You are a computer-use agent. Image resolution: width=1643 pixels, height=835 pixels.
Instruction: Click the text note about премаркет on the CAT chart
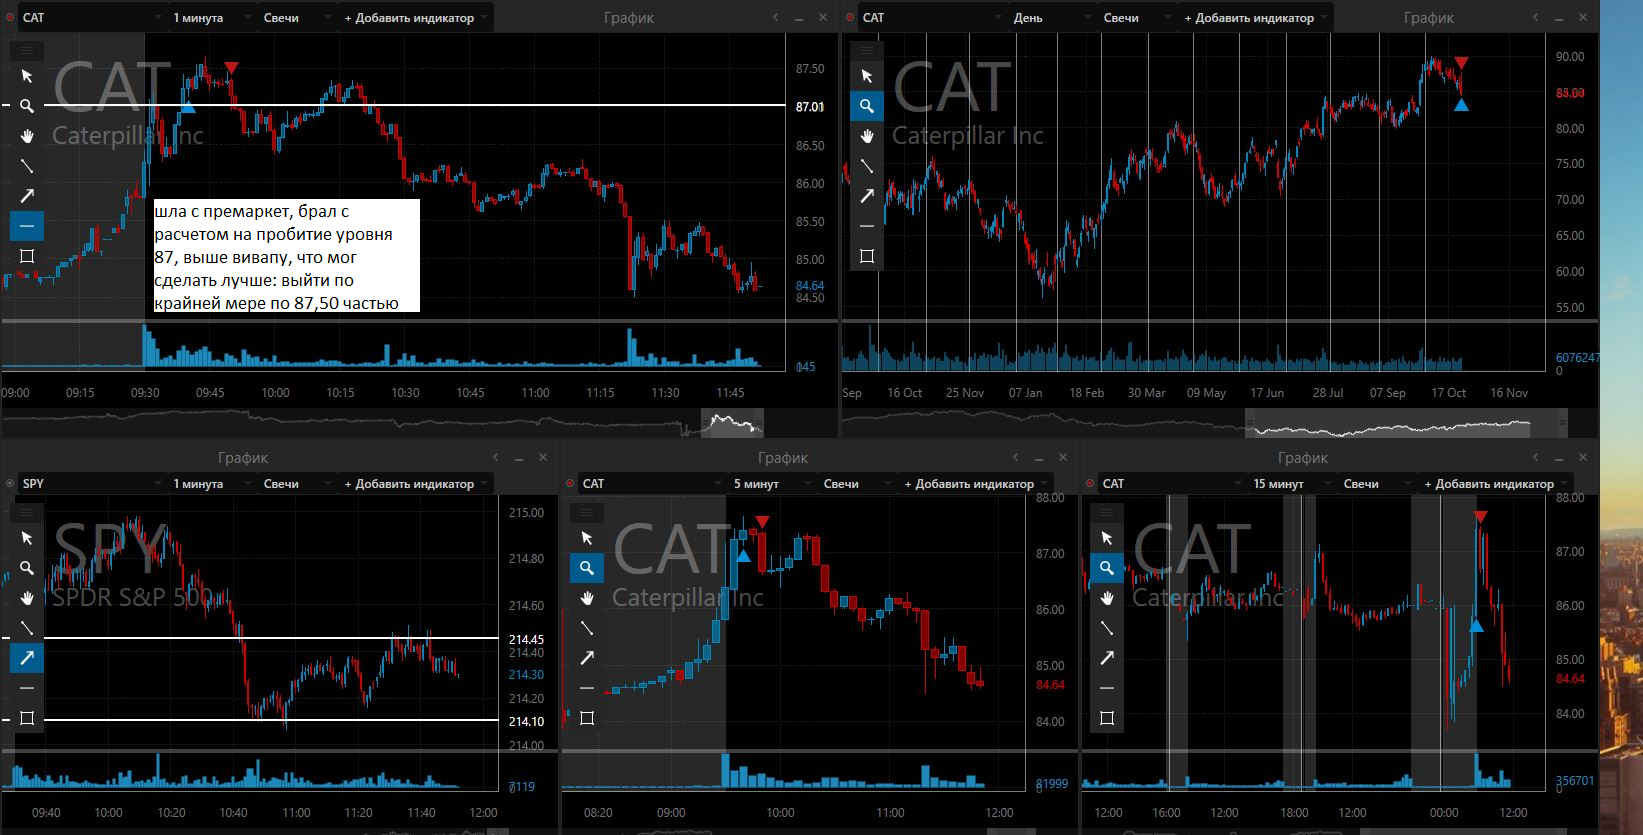(x=286, y=256)
